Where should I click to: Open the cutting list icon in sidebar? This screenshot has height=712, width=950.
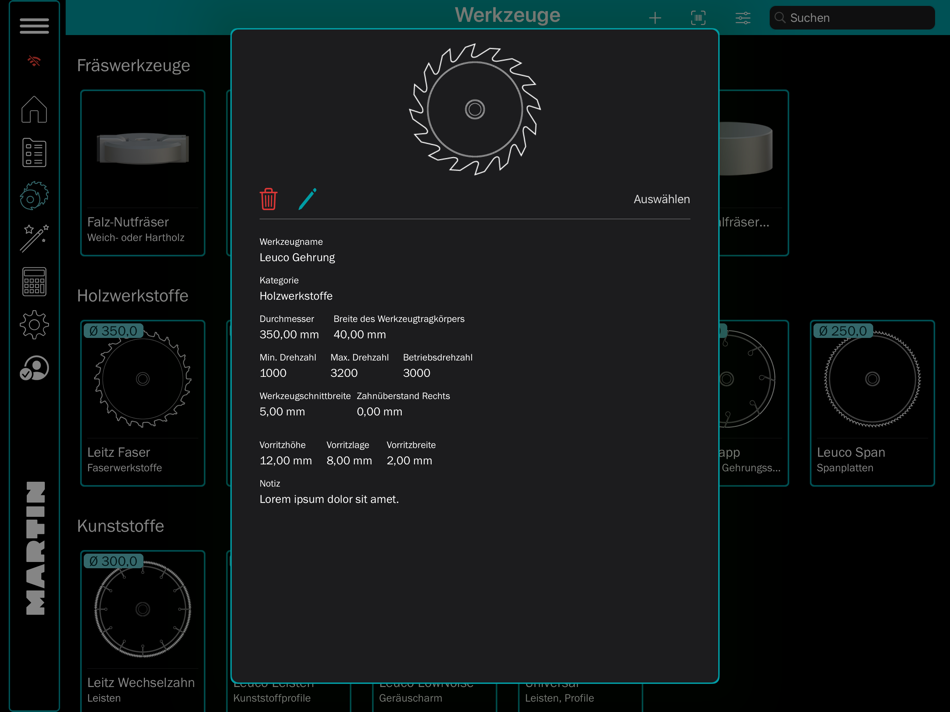[x=34, y=153]
